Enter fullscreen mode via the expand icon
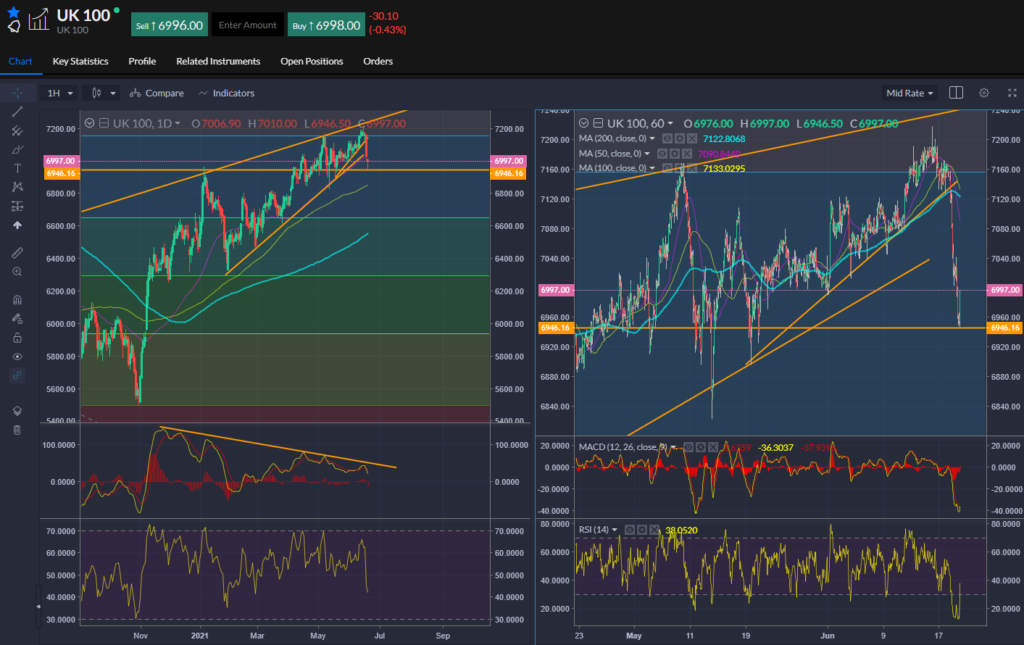The width and height of the screenshot is (1024, 645). tap(1012, 92)
